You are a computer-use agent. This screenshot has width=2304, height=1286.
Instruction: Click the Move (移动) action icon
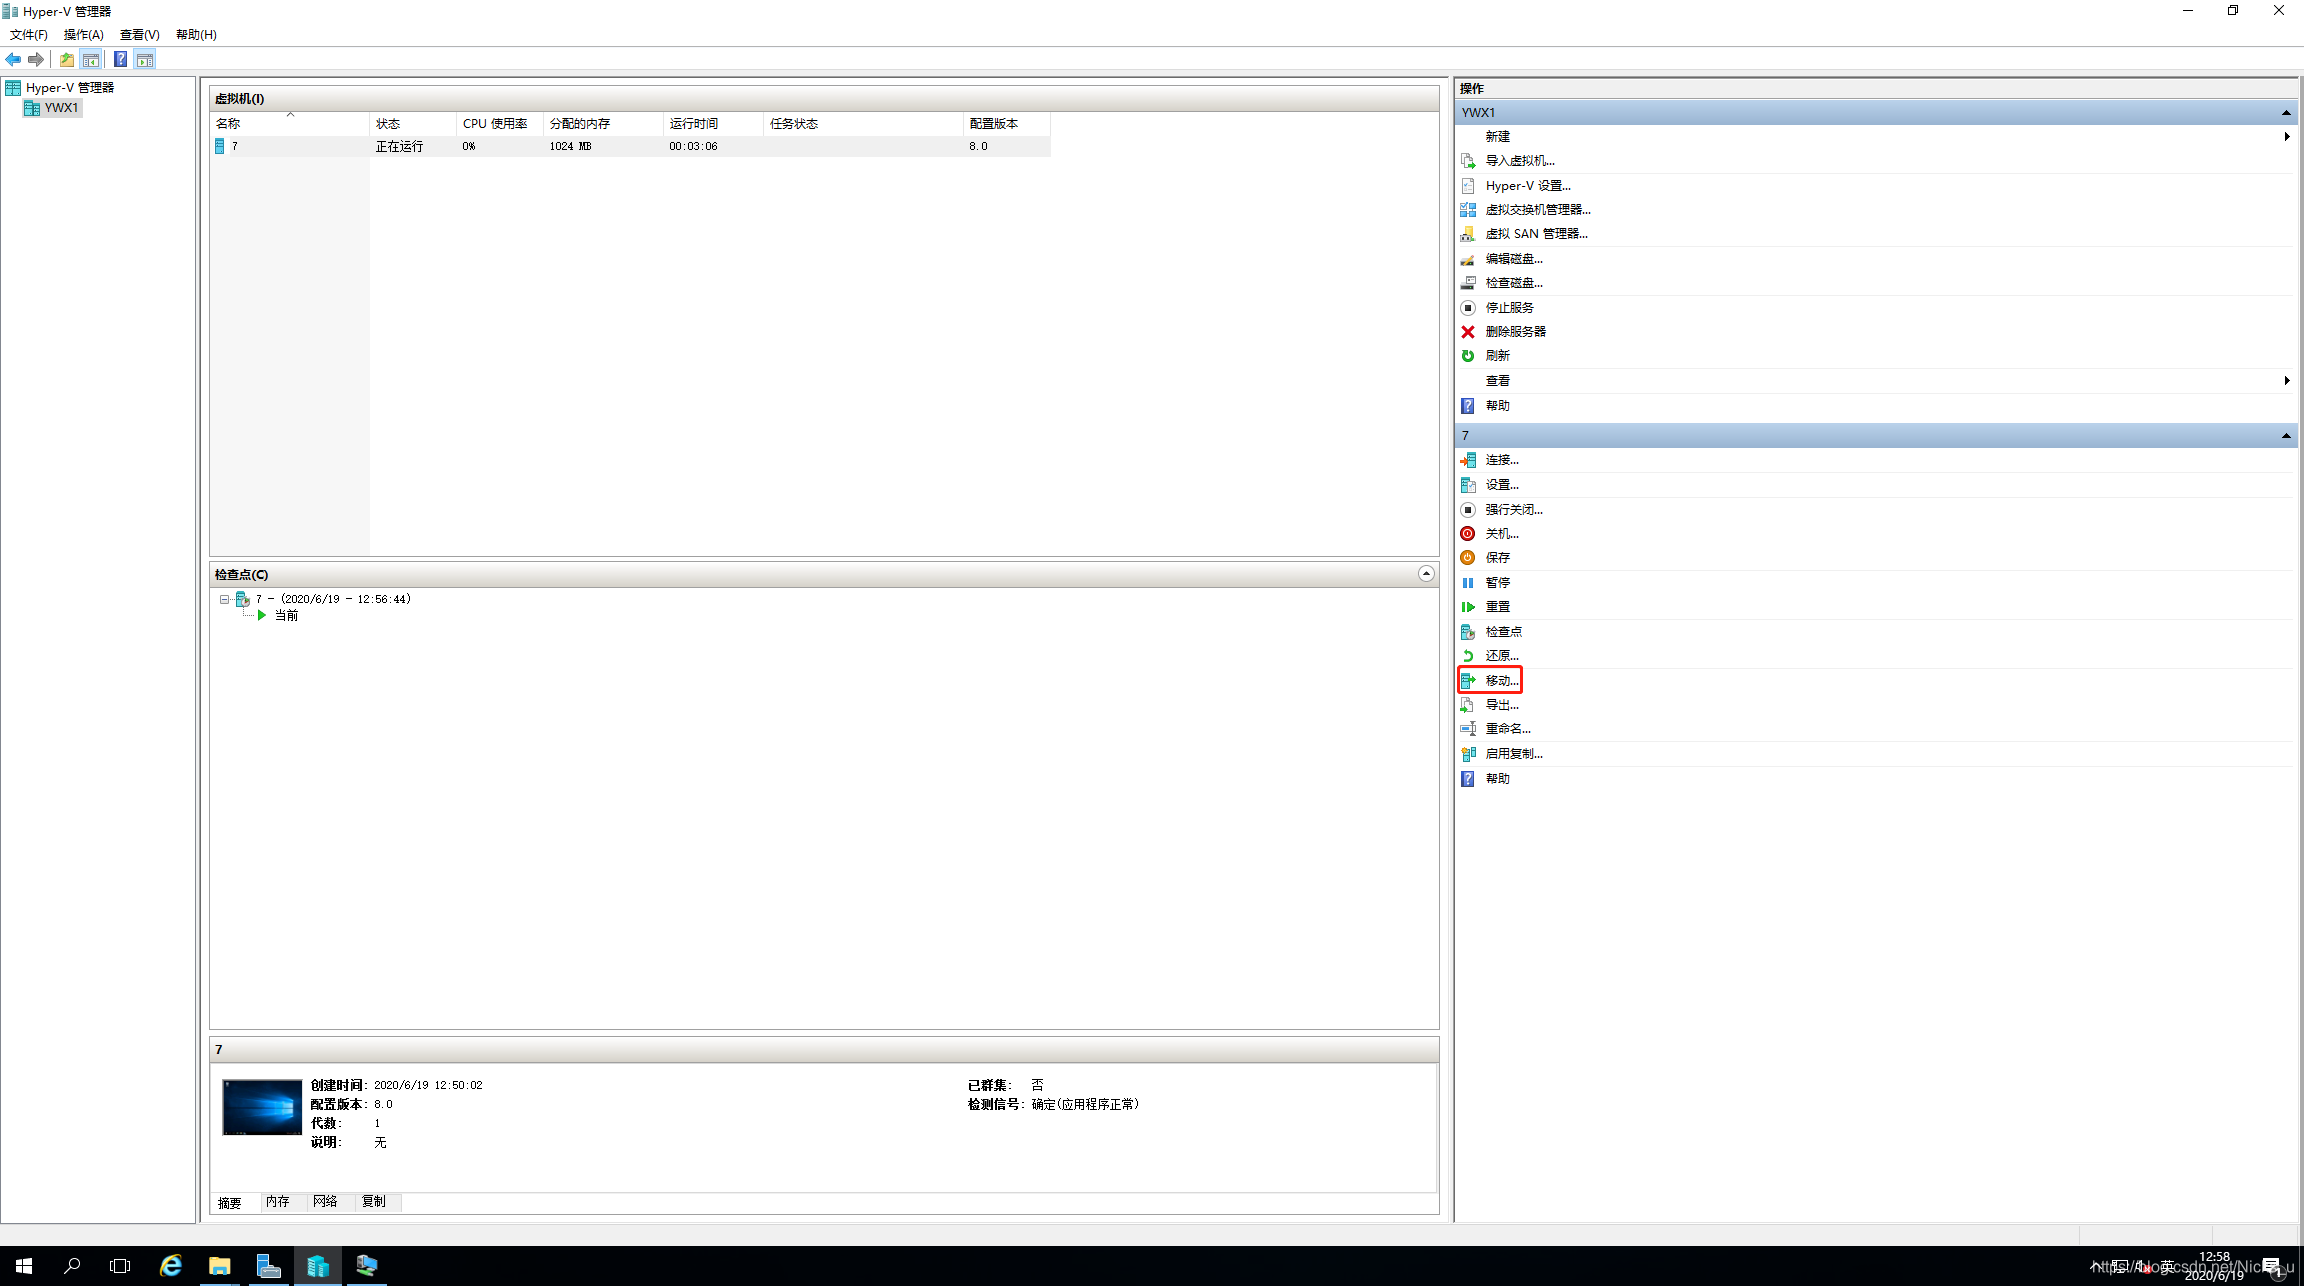click(1468, 681)
